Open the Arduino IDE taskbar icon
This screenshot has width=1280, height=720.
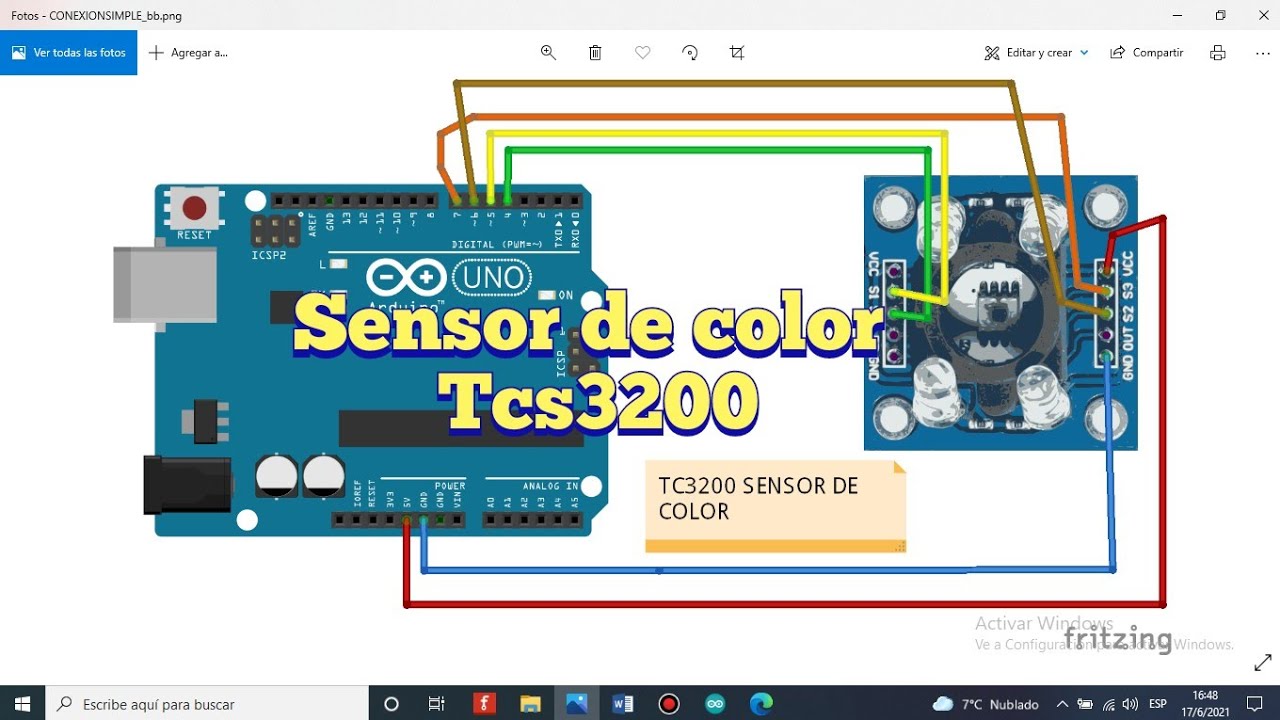pos(715,704)
